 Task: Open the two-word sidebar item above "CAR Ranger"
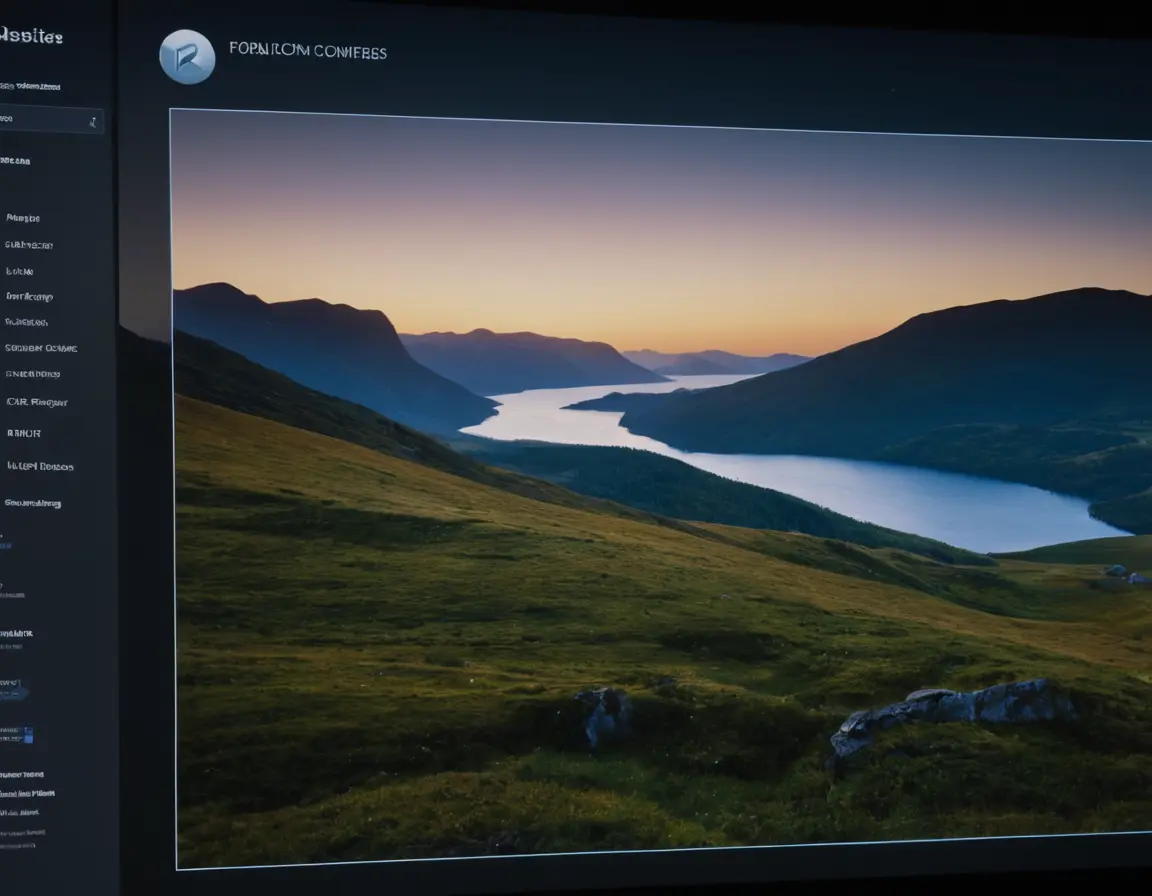tap(41, 348)
